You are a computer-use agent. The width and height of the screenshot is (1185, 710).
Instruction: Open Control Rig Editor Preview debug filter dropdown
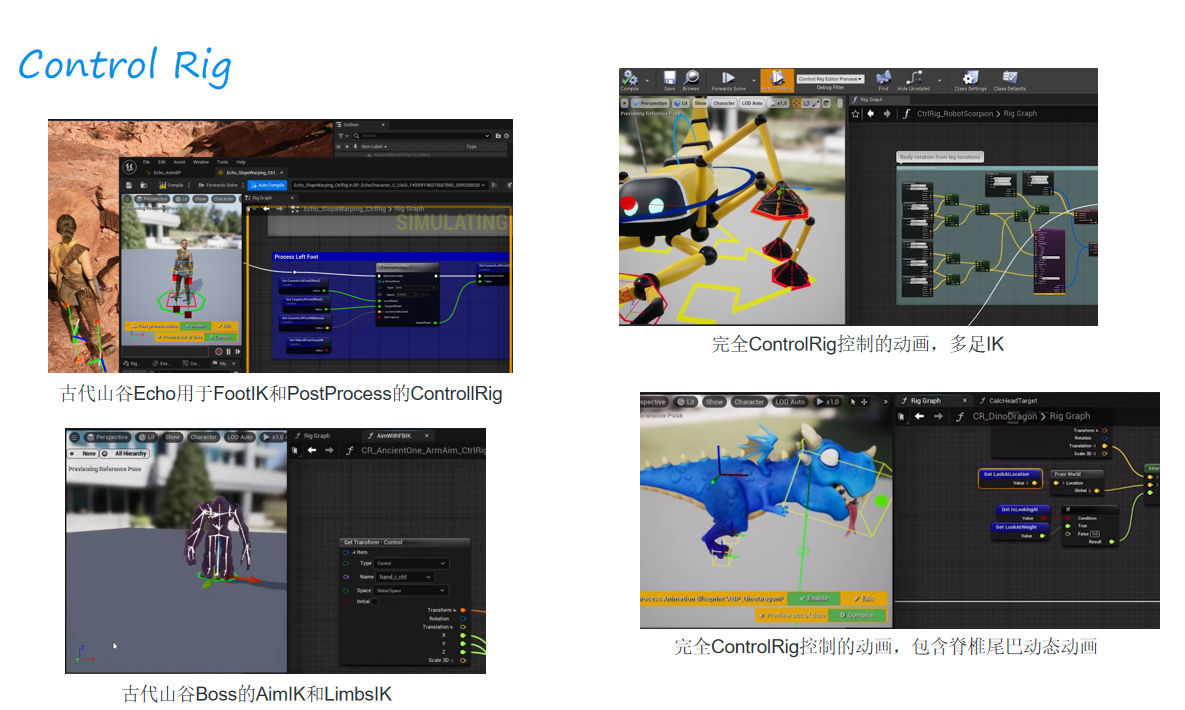(x=830, y=79)
